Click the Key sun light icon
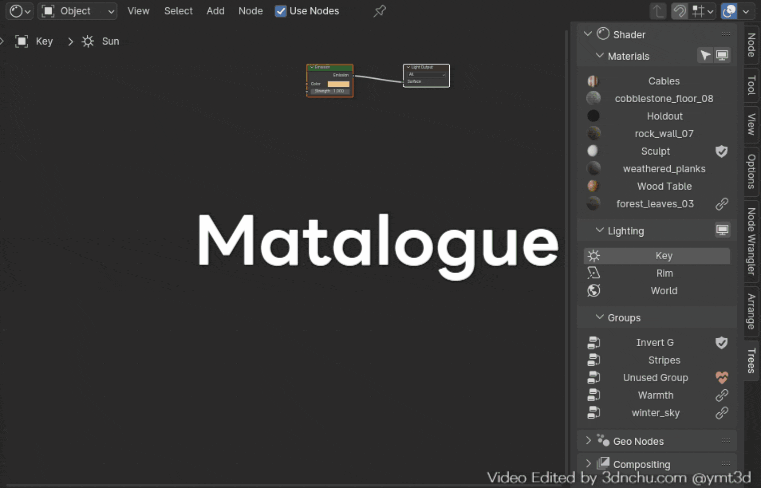Screen dimensions: 761x488 [594, 256]
